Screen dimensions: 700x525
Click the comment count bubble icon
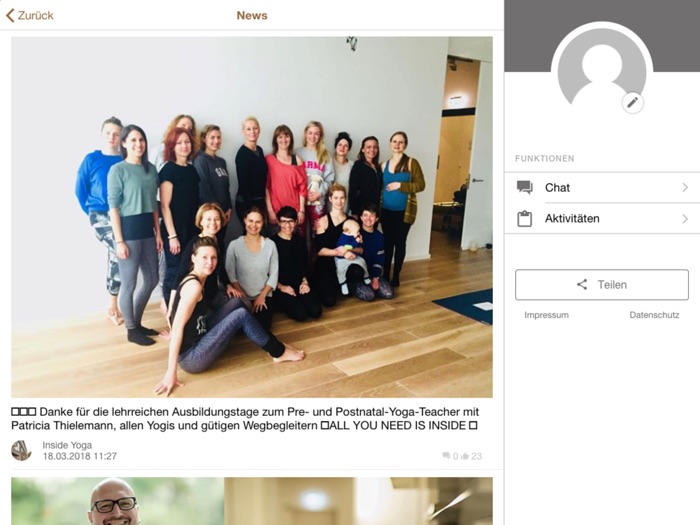coord(446,456)
